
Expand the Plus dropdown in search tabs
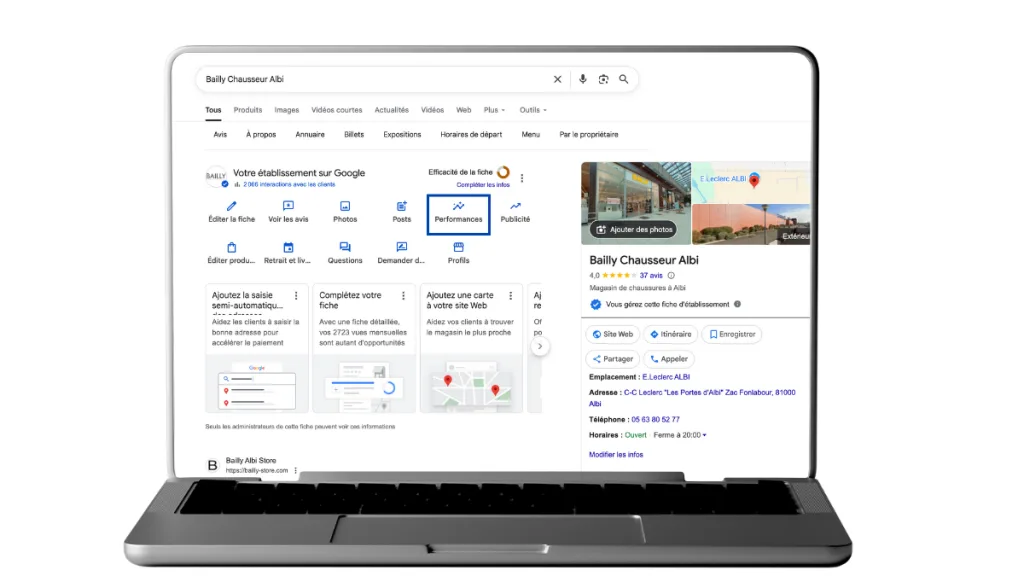494,110
